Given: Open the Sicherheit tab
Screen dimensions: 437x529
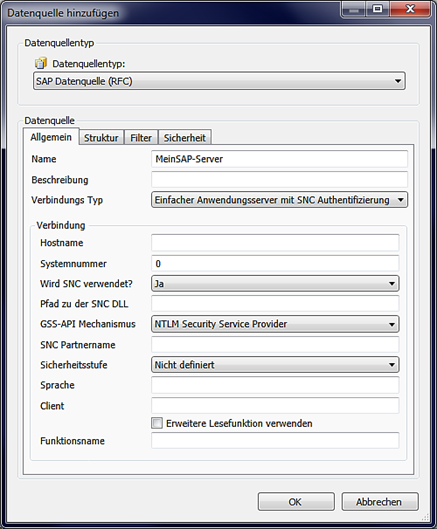Looking at the screenshot, I should [x=185, y=138].
